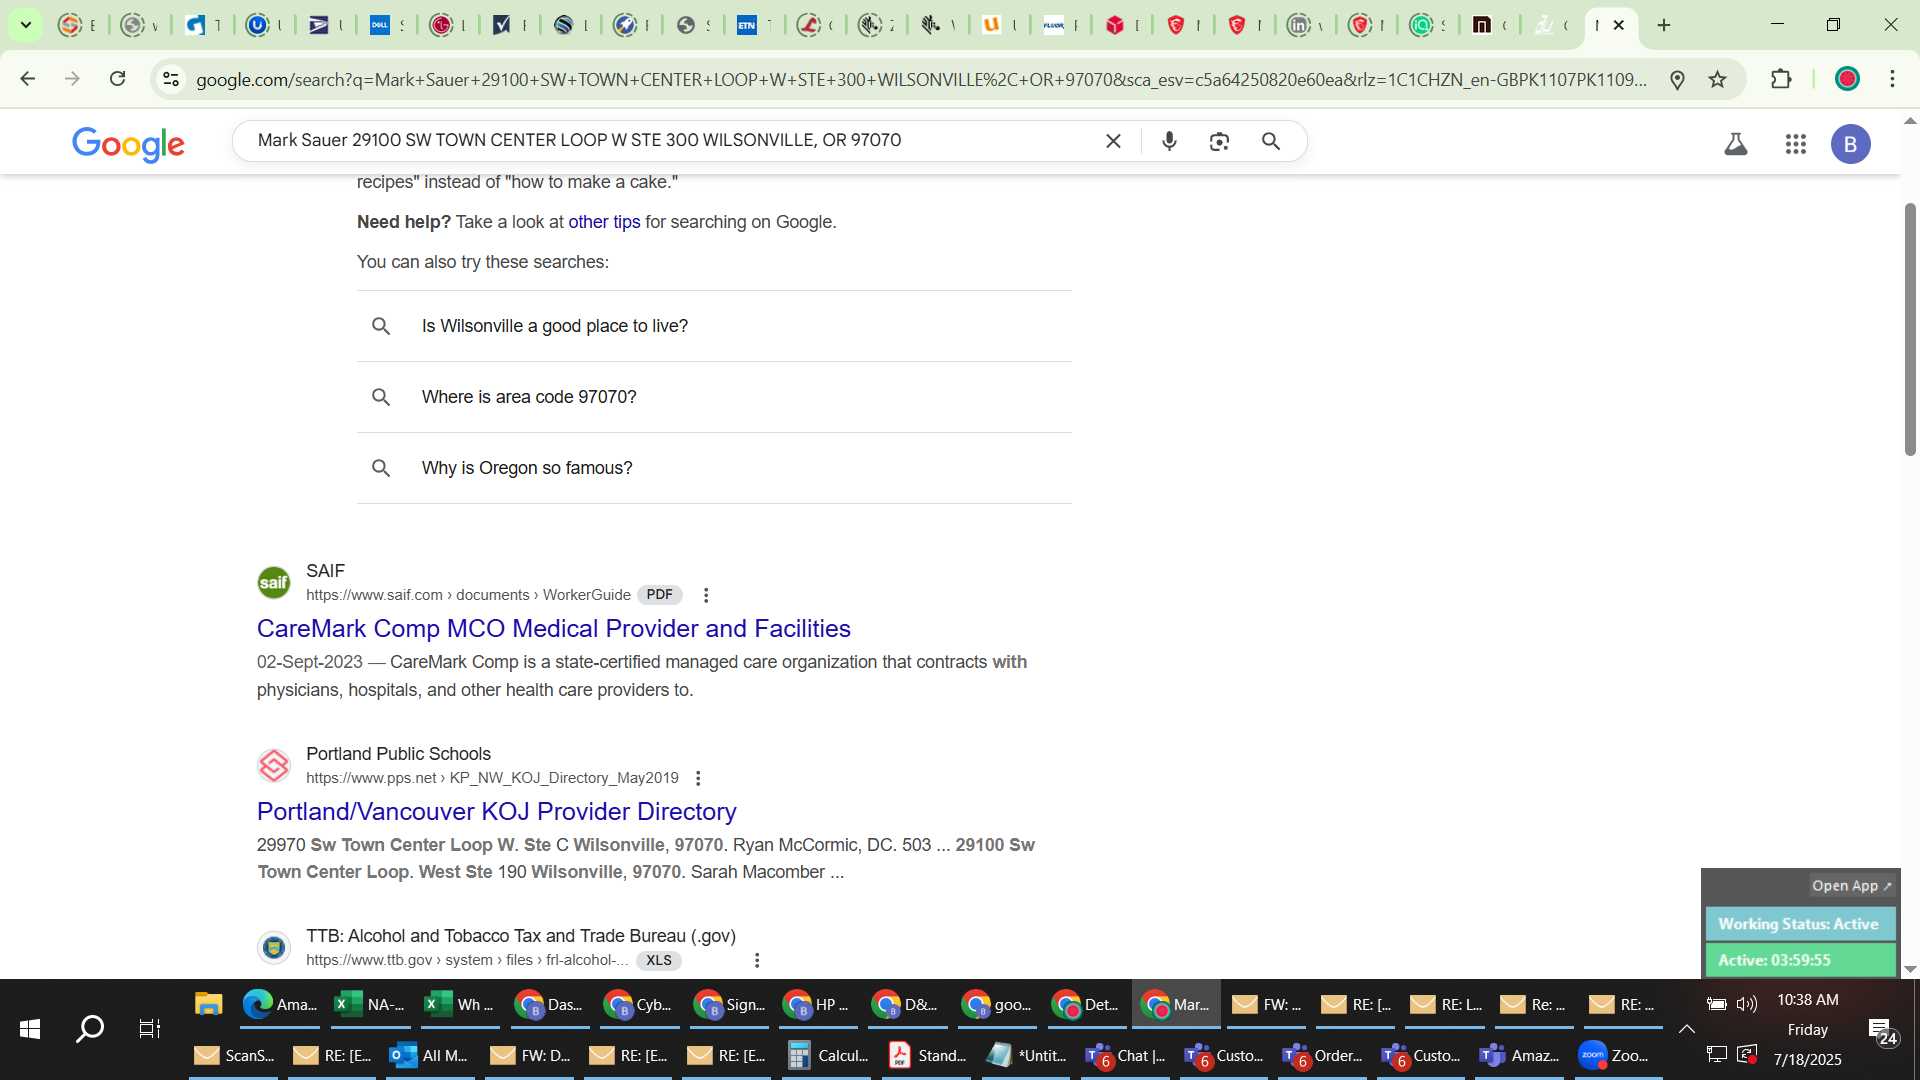Click in the Google search input field
Viewport: 1920px width, 1080px height.
[670, 141]
